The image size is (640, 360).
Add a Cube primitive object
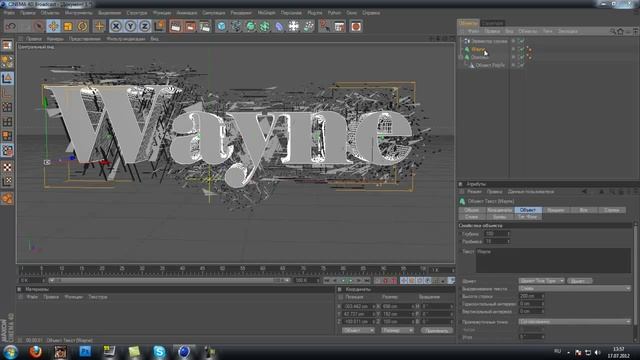pos(221,26)
